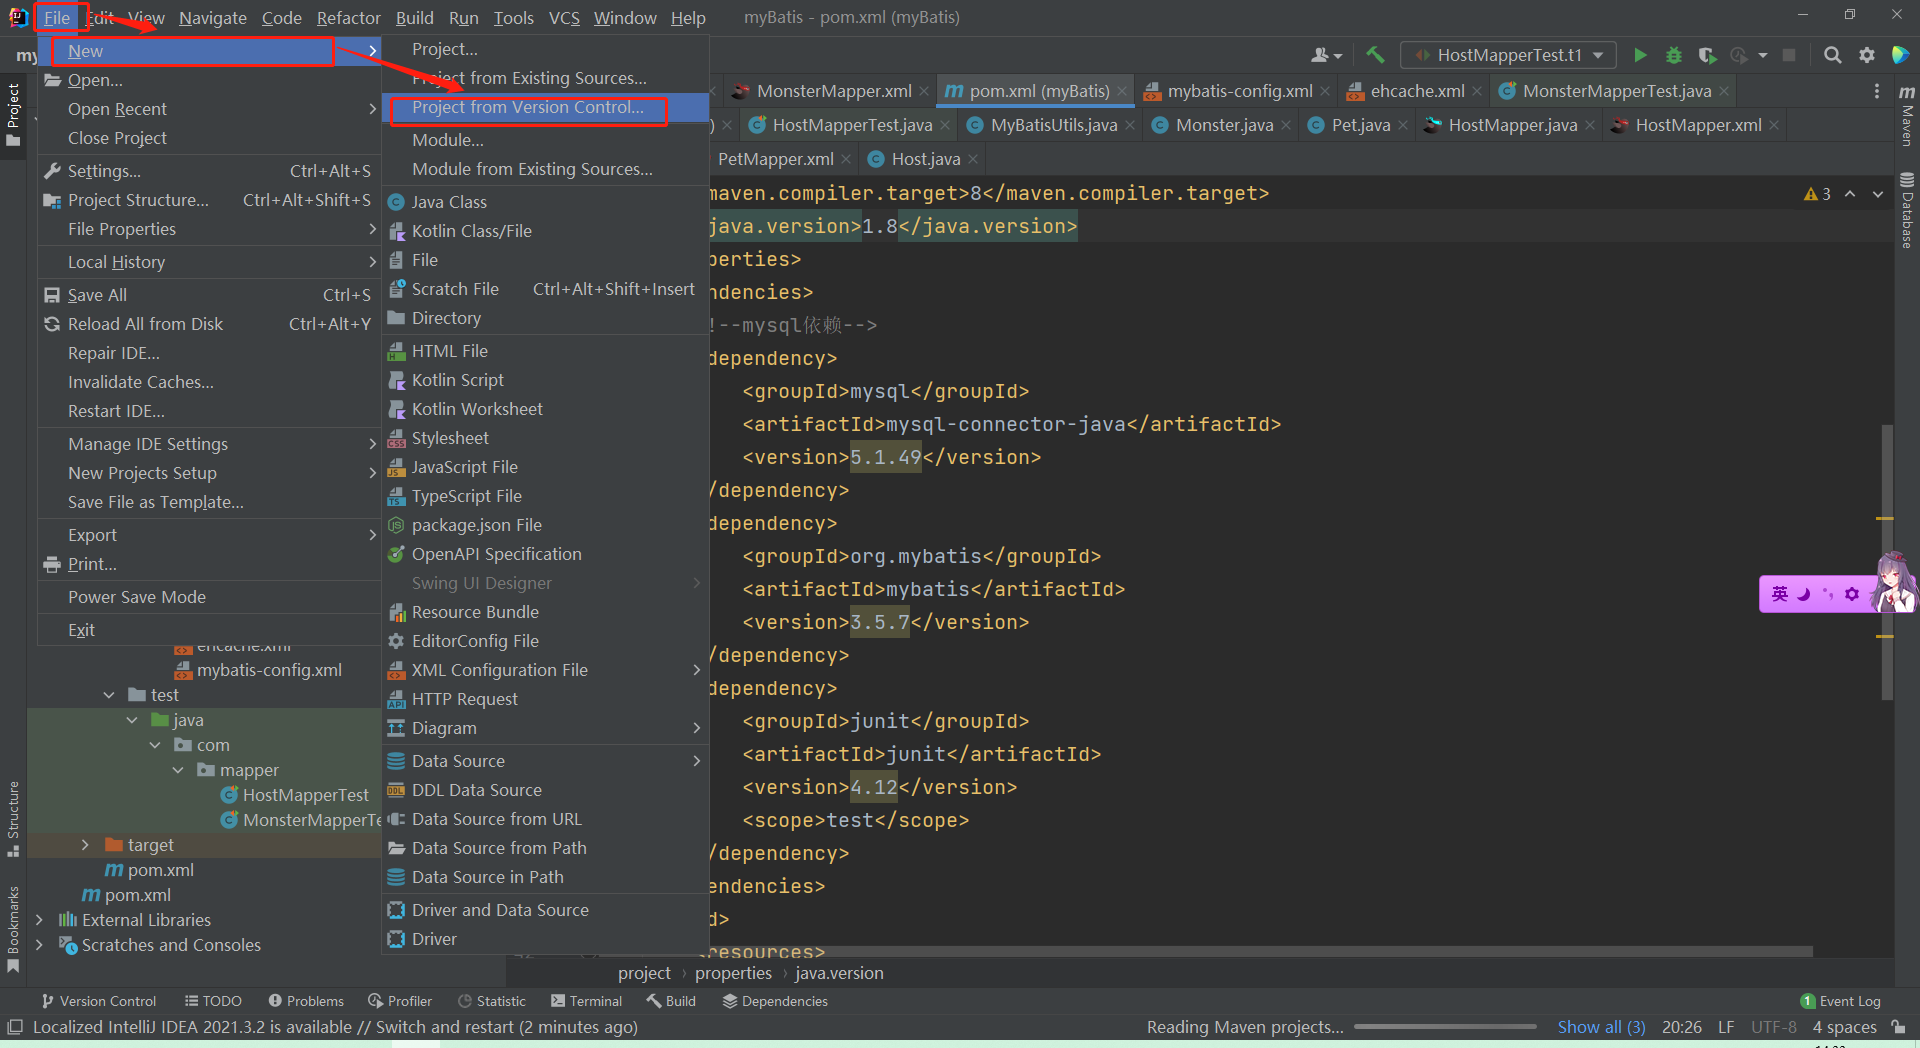Click the warnings indicator showing 3
Viewport: 1920px width, 1048px height.
(1817, 194)
